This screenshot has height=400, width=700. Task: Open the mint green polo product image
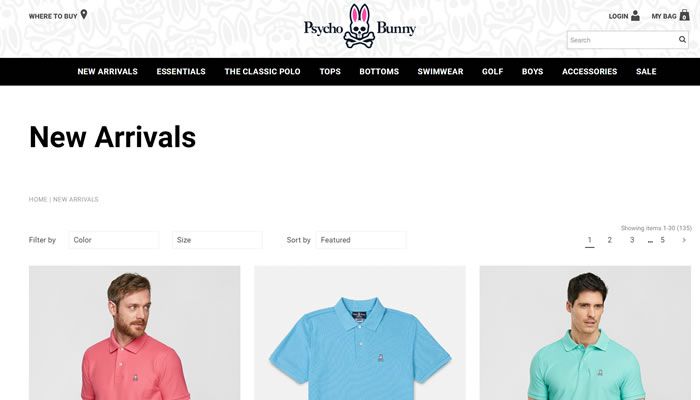click(x=585, y=333)
